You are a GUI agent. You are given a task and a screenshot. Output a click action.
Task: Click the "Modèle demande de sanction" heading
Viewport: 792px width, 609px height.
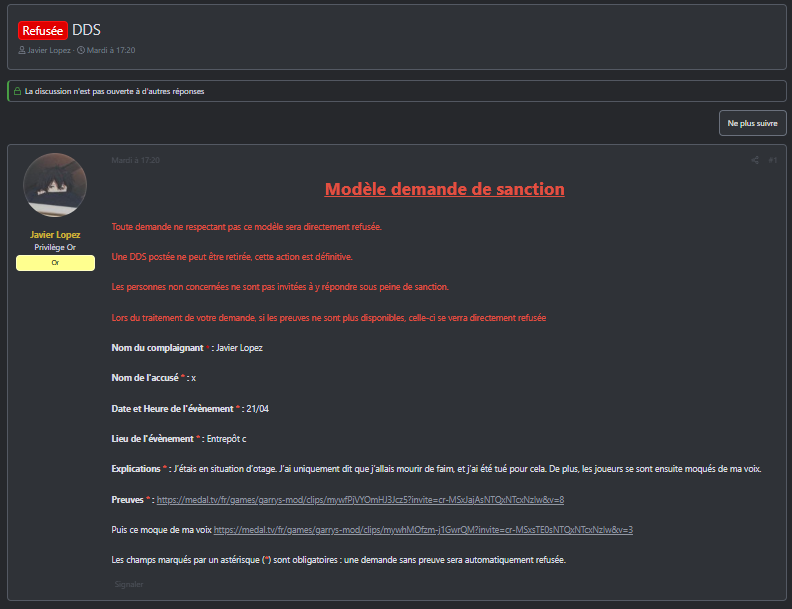tap(444, 189)
